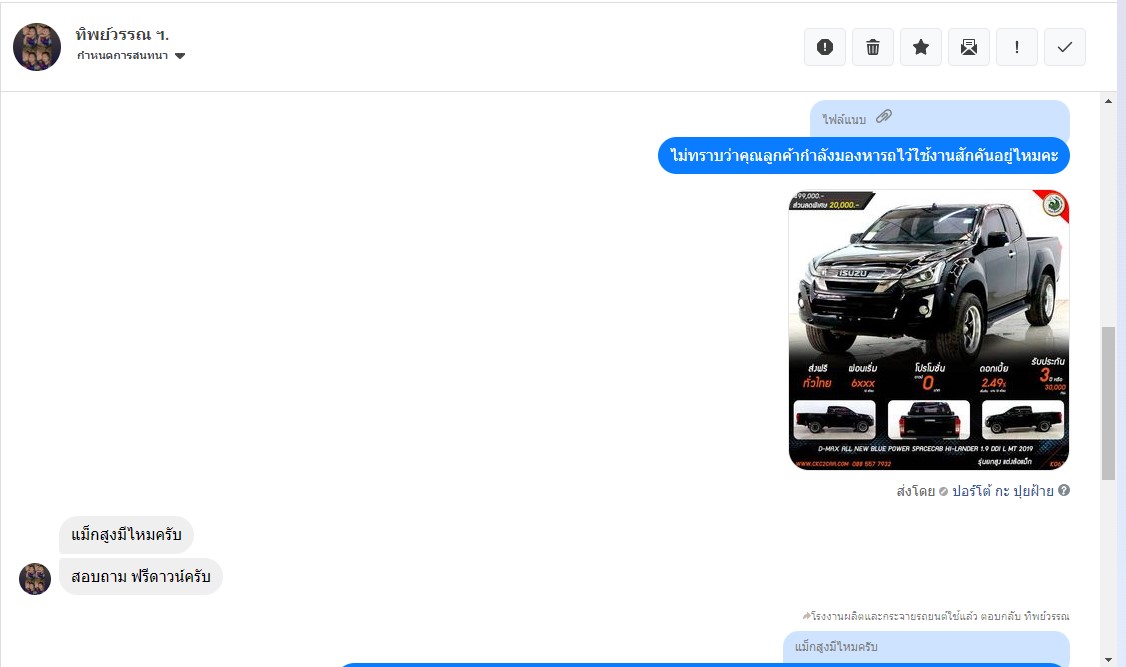Select contact name ทิพย์วรรณ ฯ. in header

click(x=122, y=34)
